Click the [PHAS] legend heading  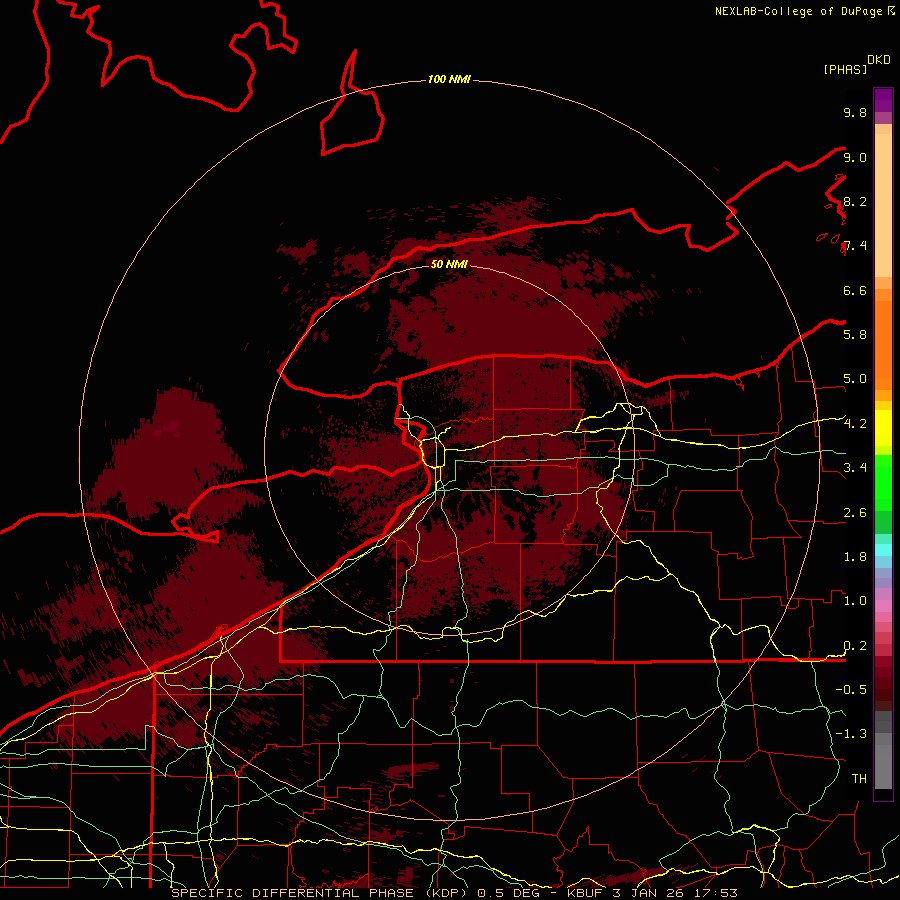tap(845, 69)
